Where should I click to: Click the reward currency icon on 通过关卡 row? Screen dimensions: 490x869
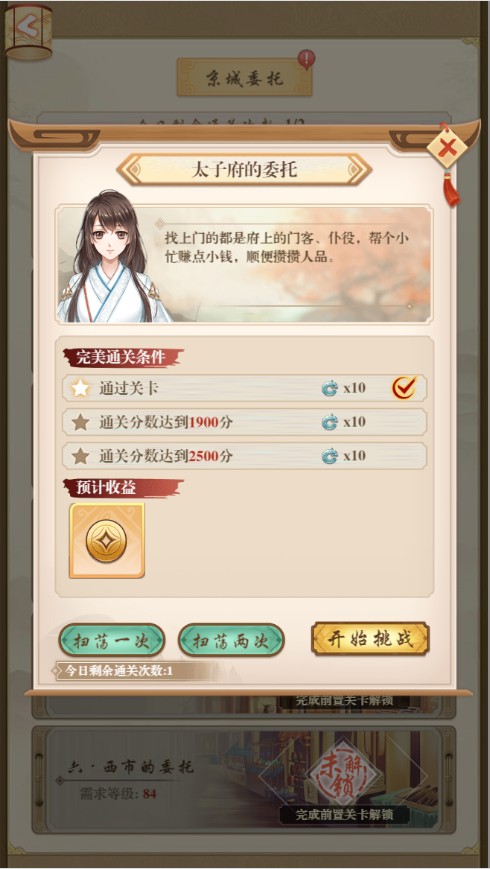[330, 389]
